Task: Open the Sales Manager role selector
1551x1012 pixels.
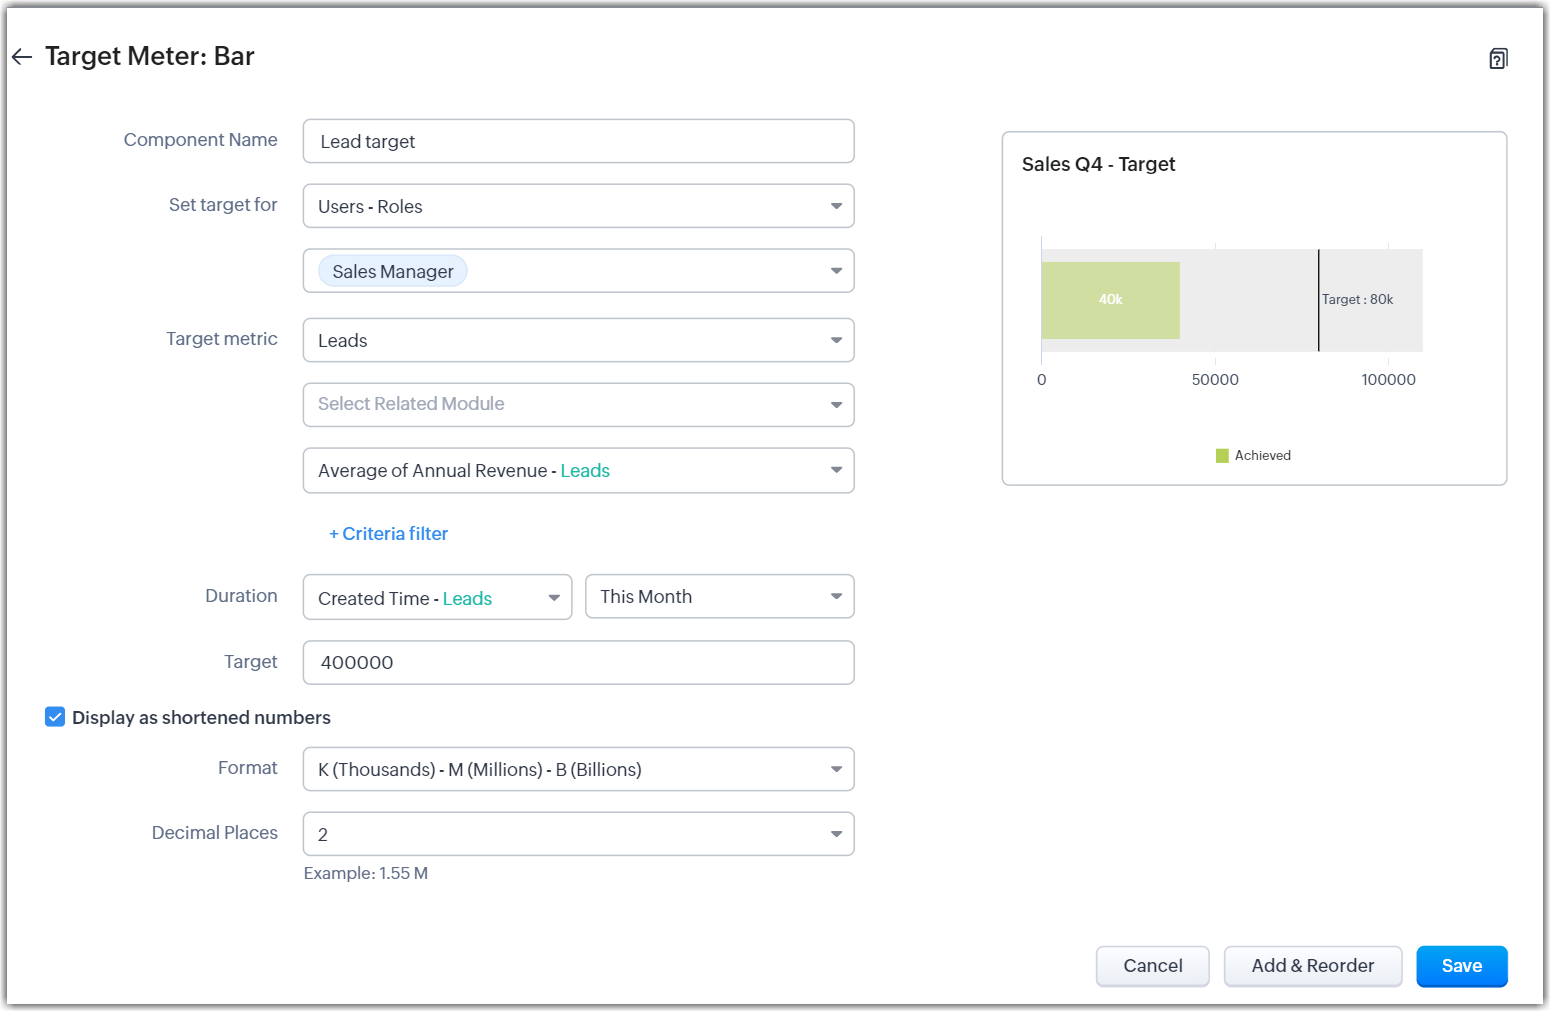Action: tap(578, 271)
